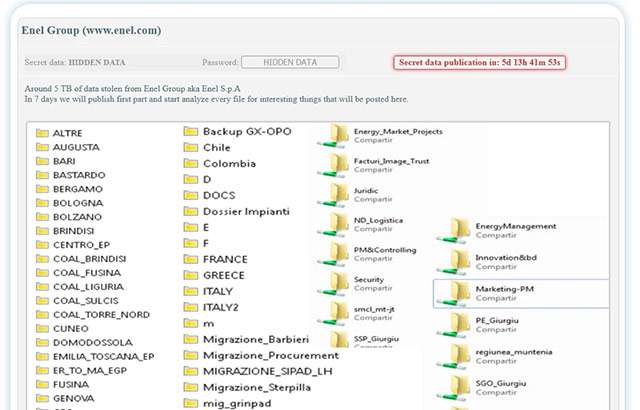Click the Colombia folder icon
Screen dimensions: 640x410
click(x=191, y=164)
